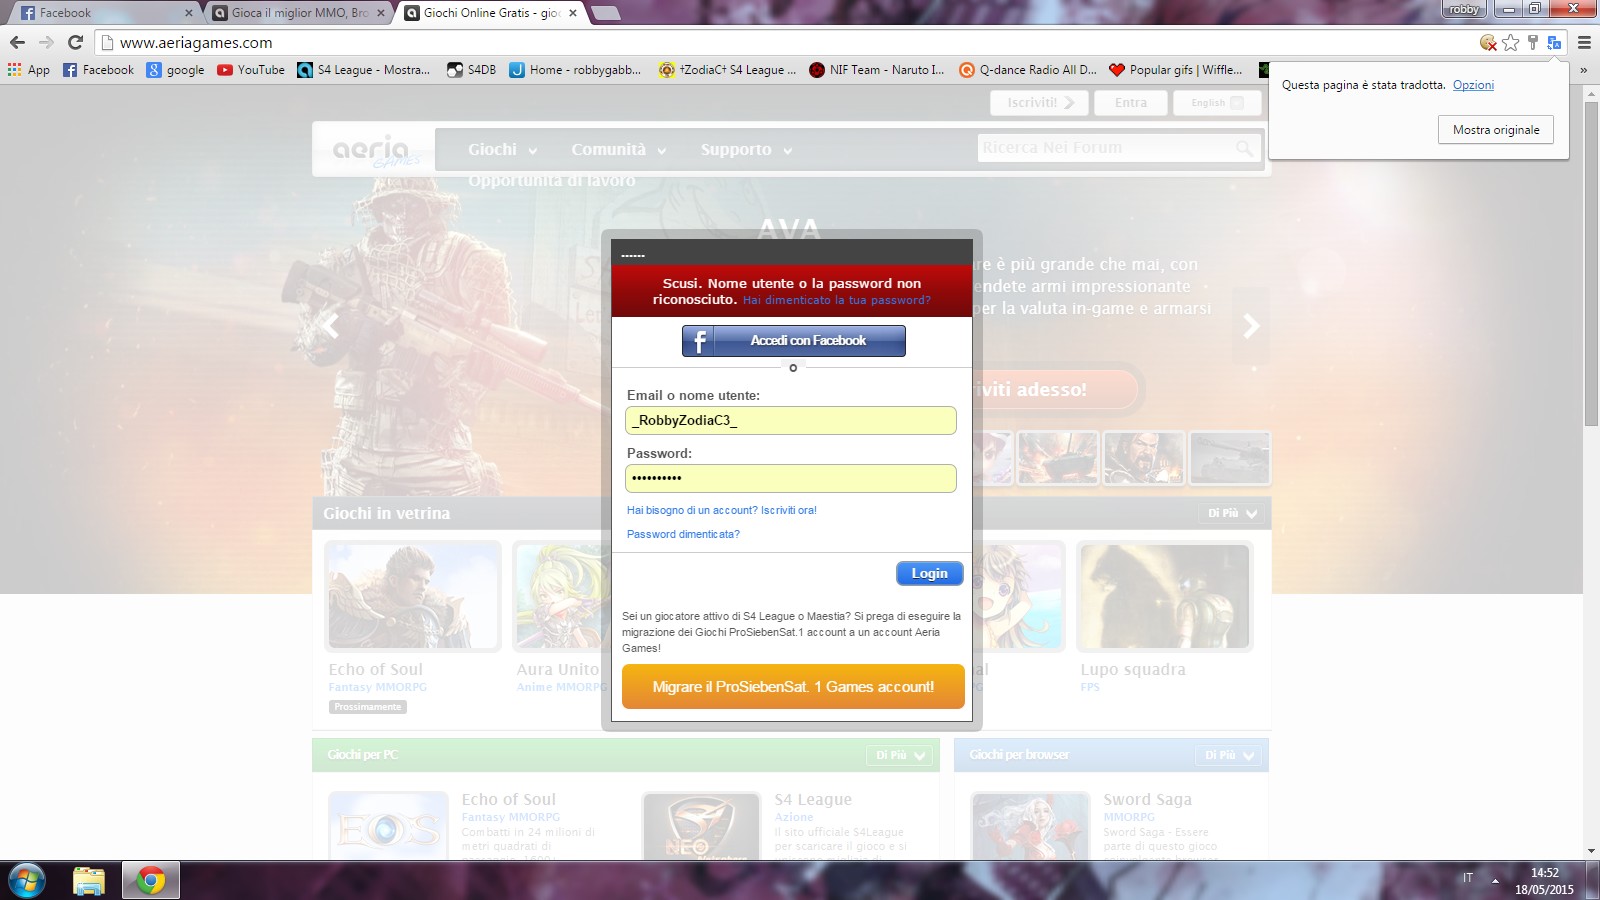This screenshot has height=900, width=1600.
Task: Open NIF Team - Naruto bookmark
Action: pos(877,70)
